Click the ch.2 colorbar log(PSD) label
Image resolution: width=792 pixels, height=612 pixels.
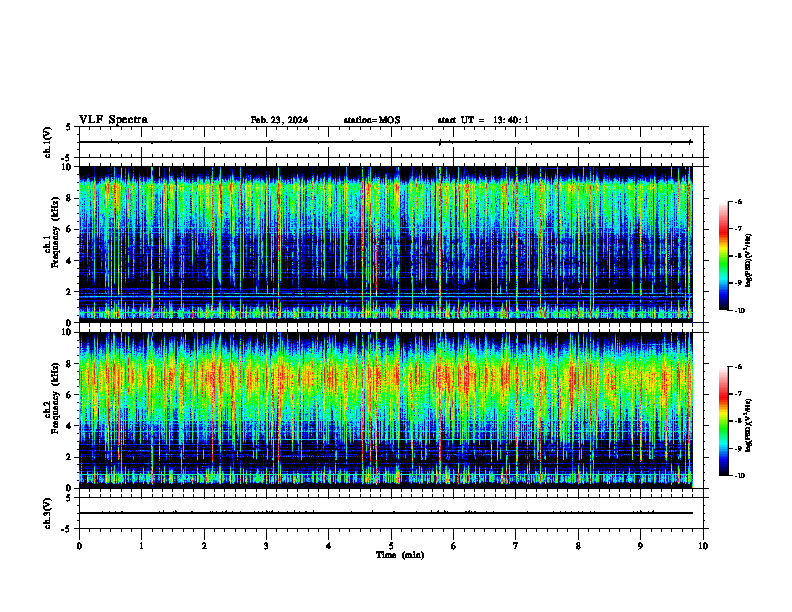[749, 426]
